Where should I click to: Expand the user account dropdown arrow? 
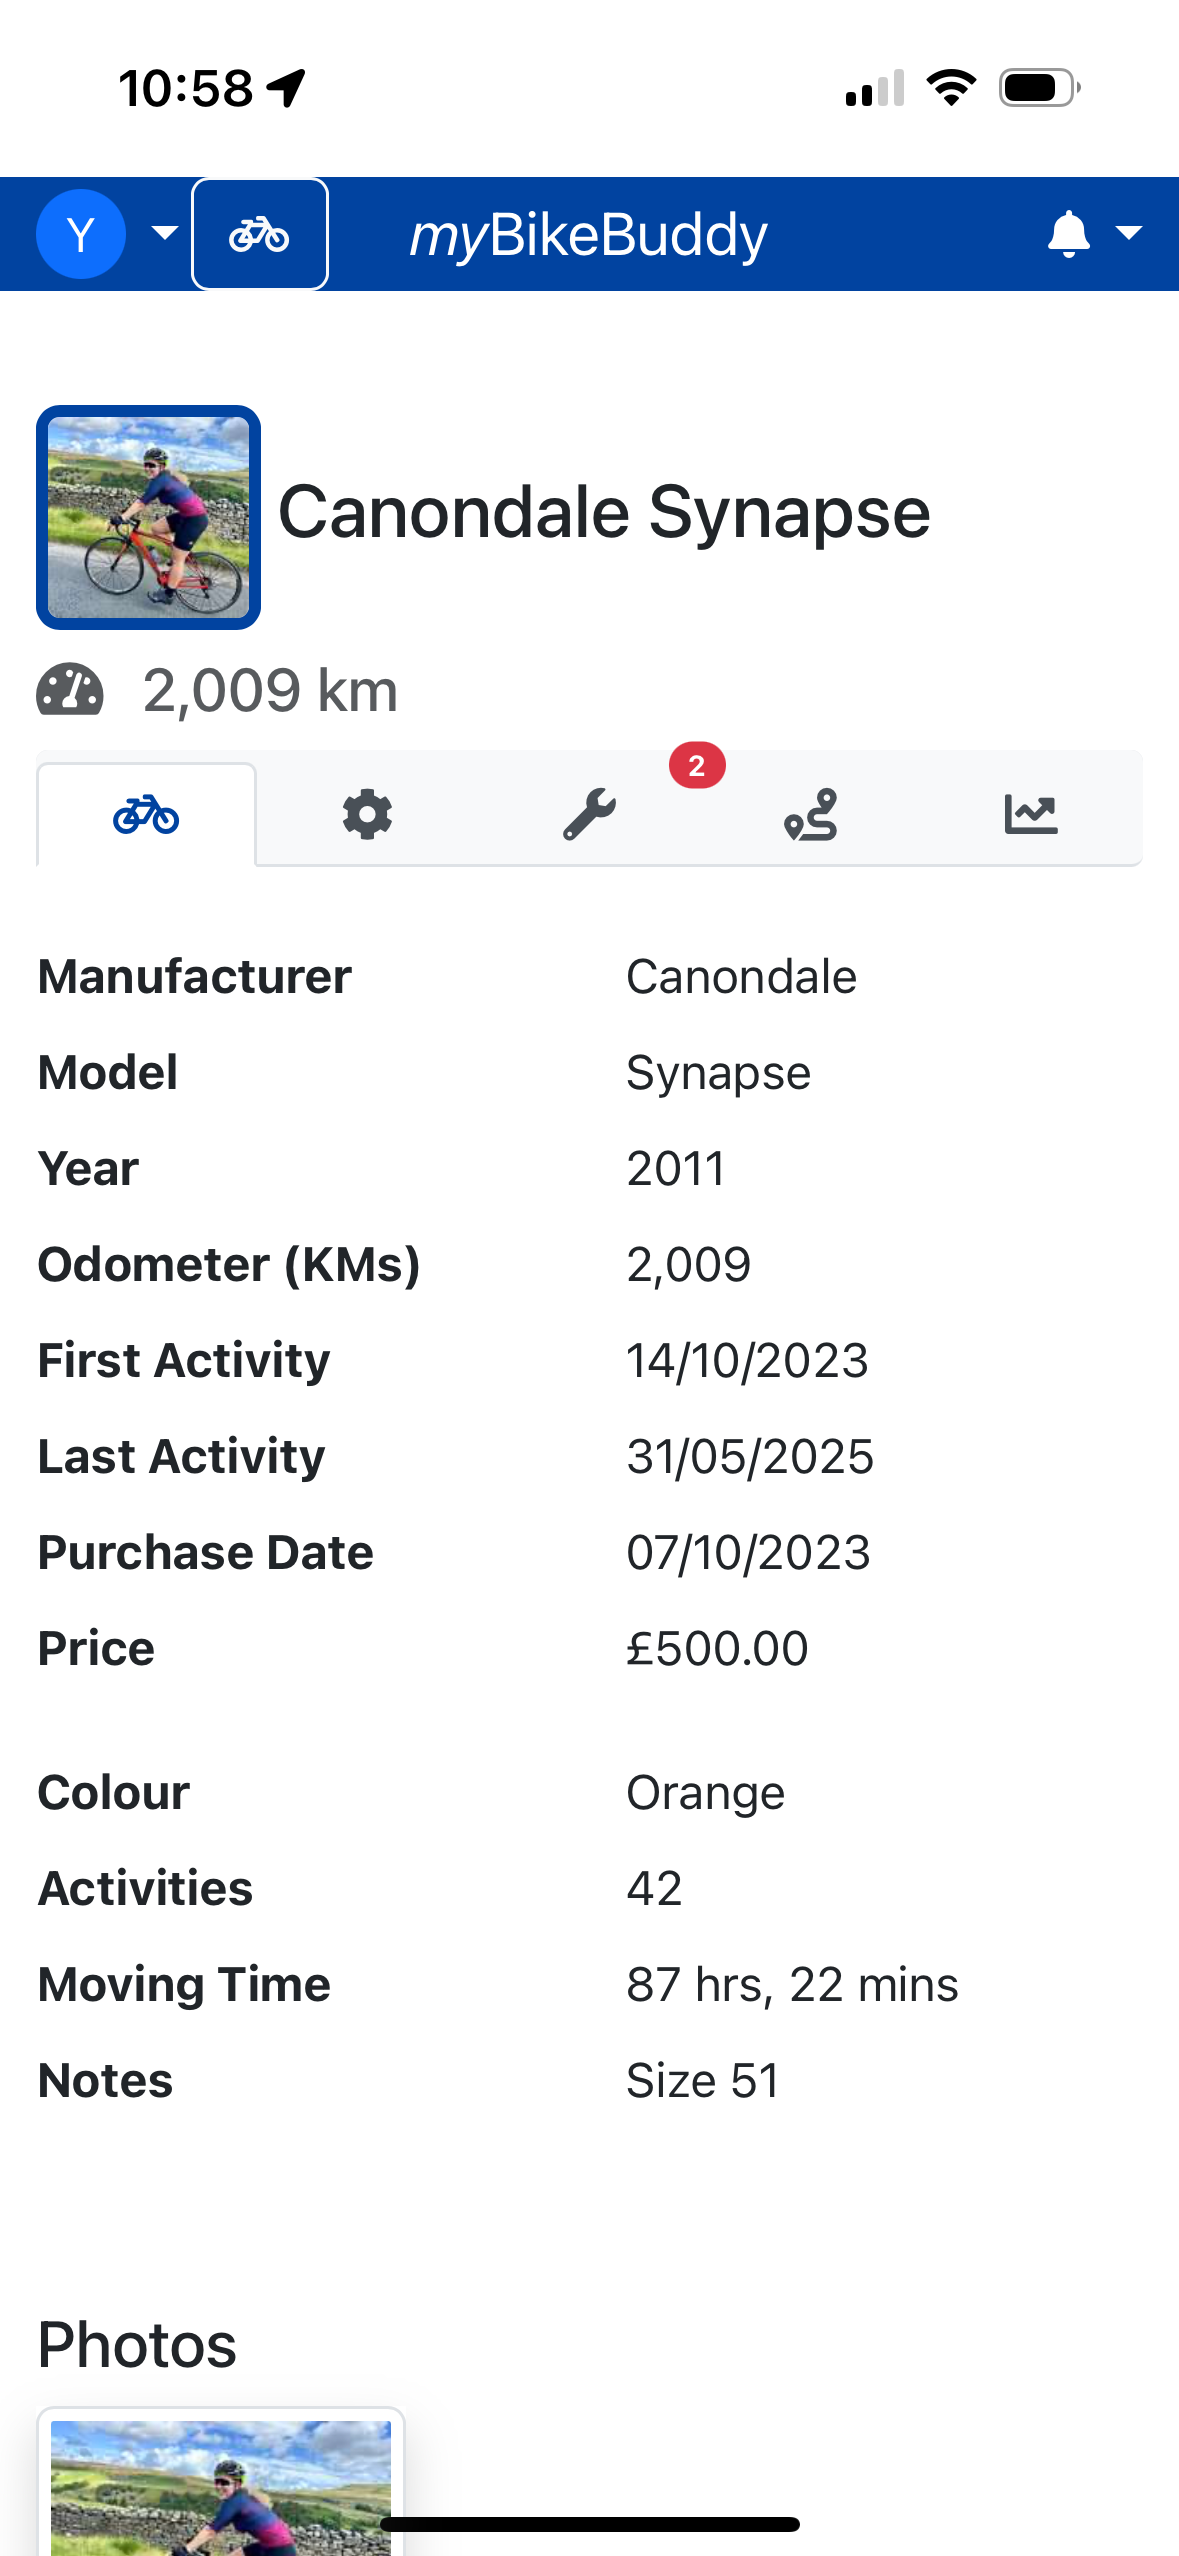(165, 233)
